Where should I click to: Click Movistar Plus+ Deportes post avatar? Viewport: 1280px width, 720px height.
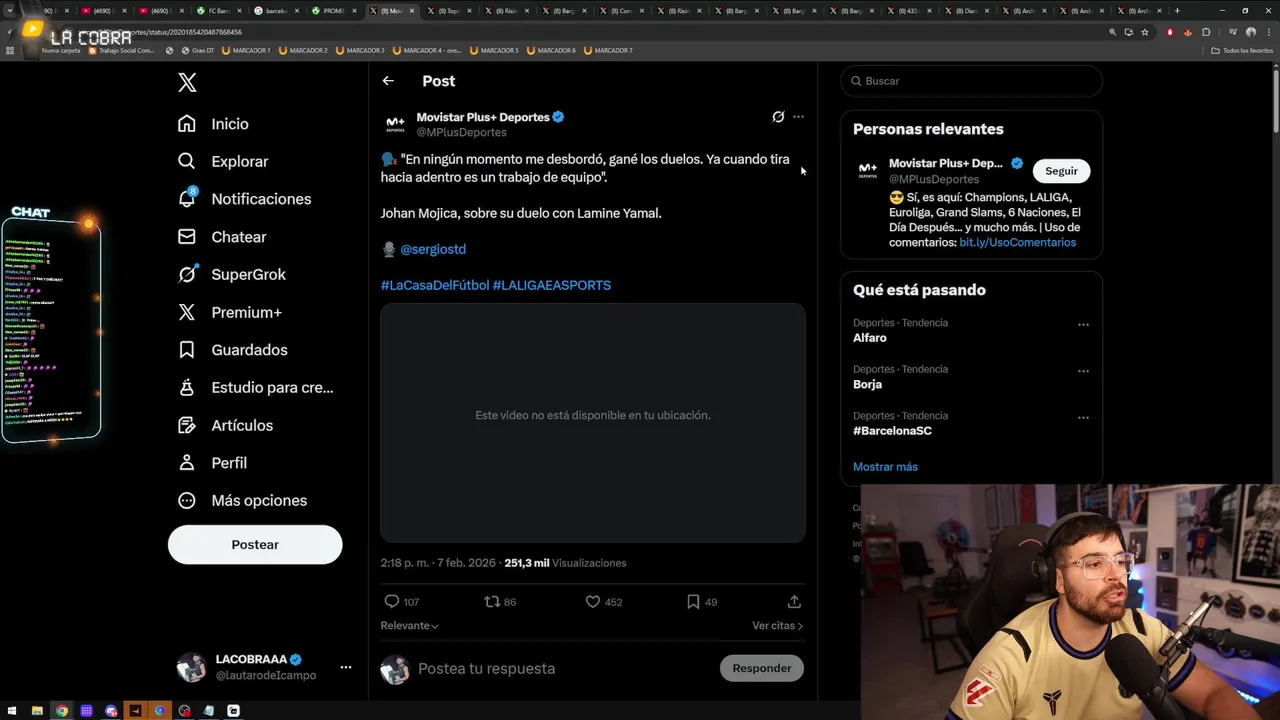[395, 124]
